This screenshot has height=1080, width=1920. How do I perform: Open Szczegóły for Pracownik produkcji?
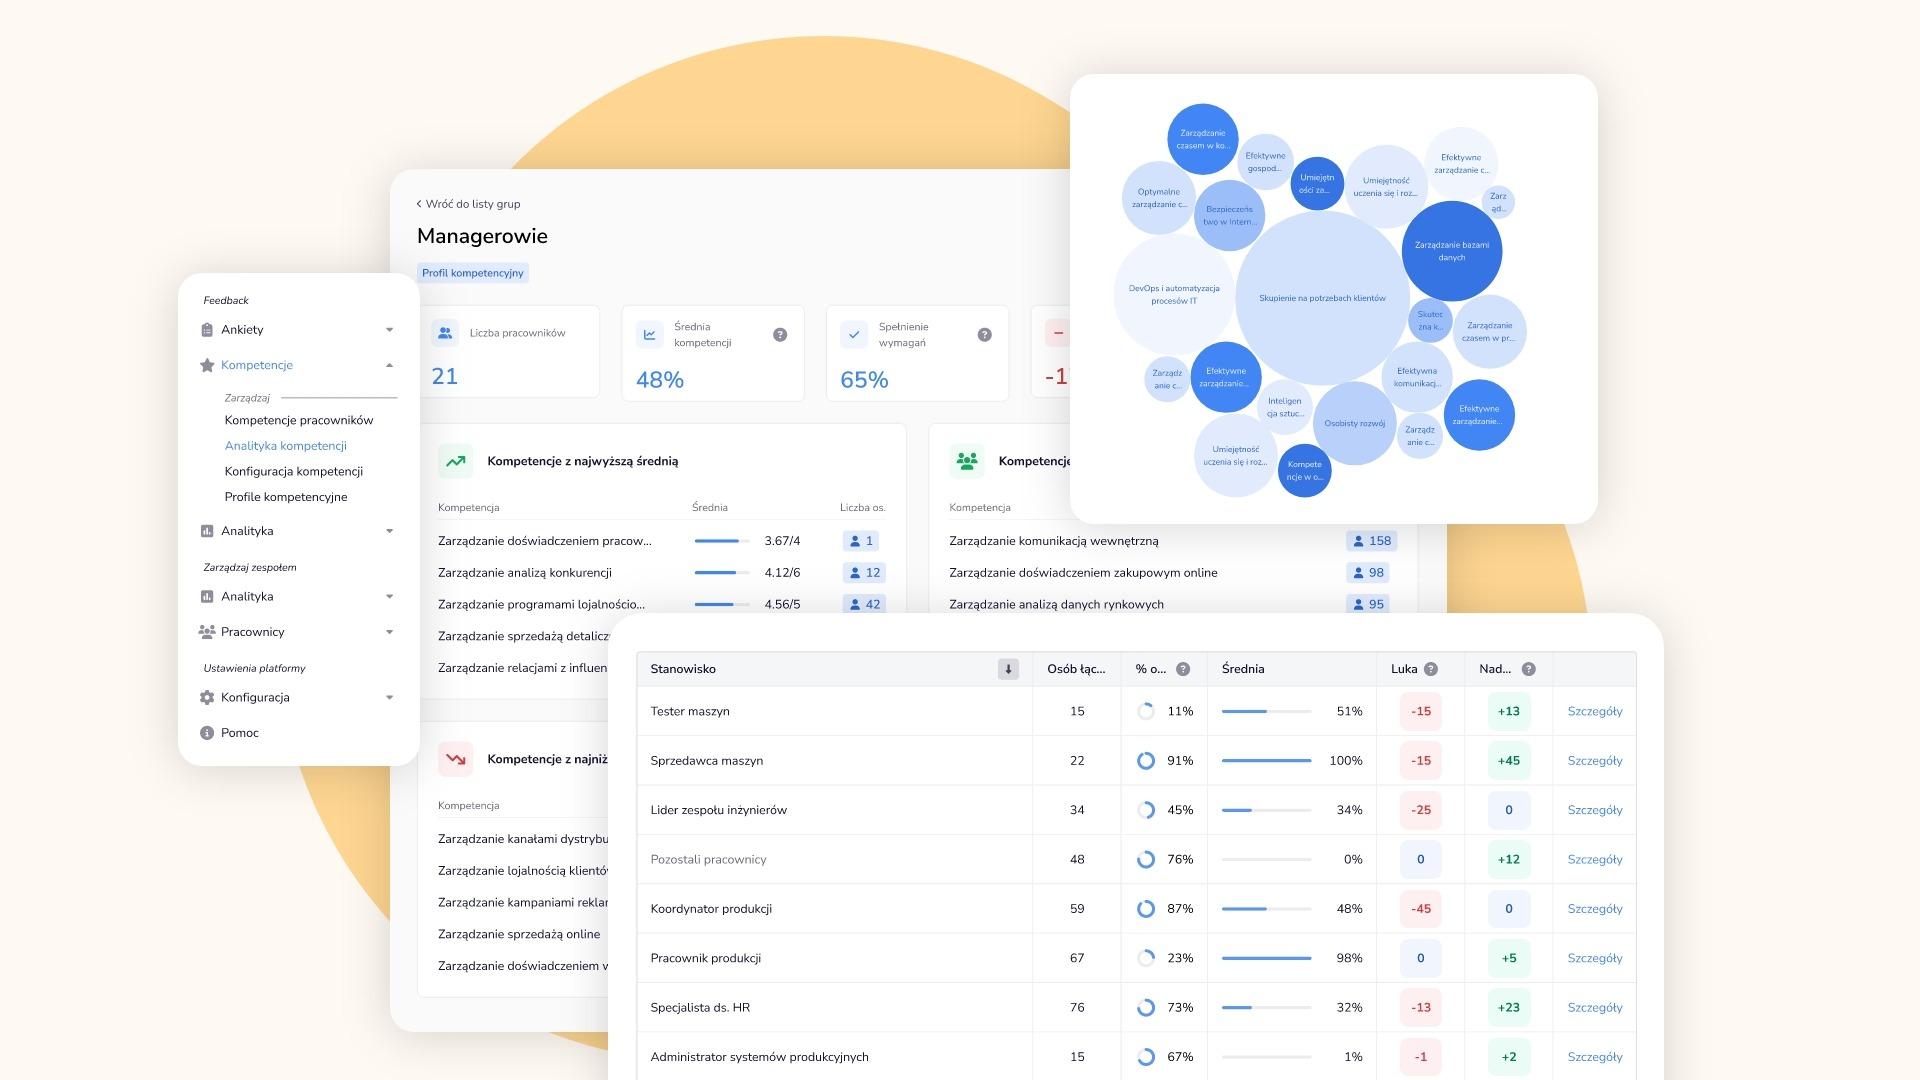click(x=1595, y=958)
